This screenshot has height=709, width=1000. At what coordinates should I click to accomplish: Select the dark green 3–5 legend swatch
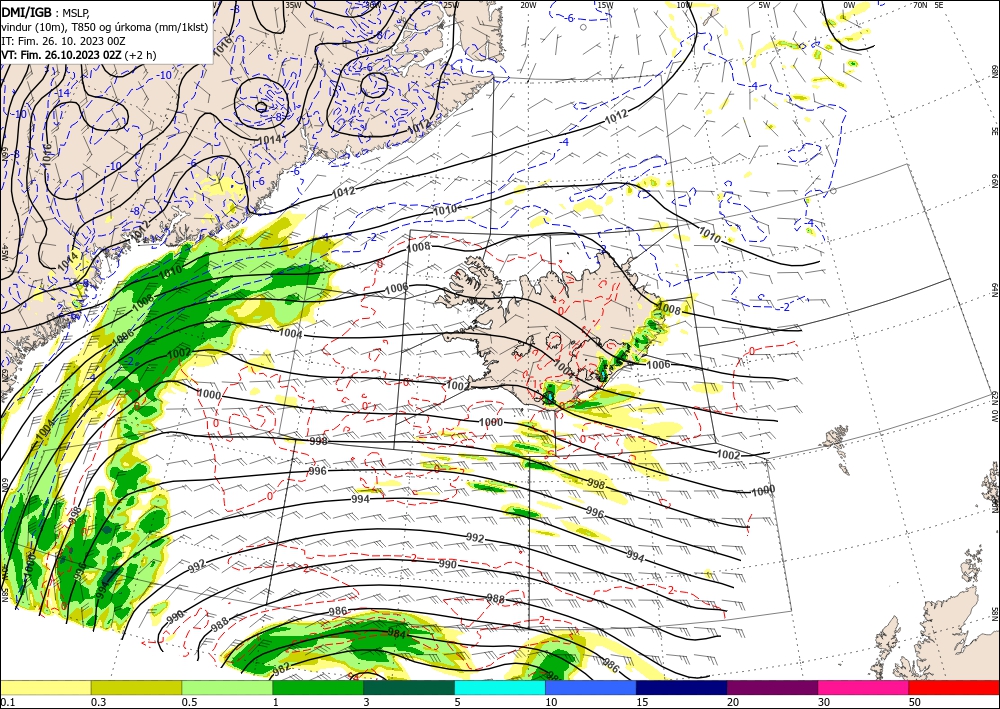coord(409,687)
